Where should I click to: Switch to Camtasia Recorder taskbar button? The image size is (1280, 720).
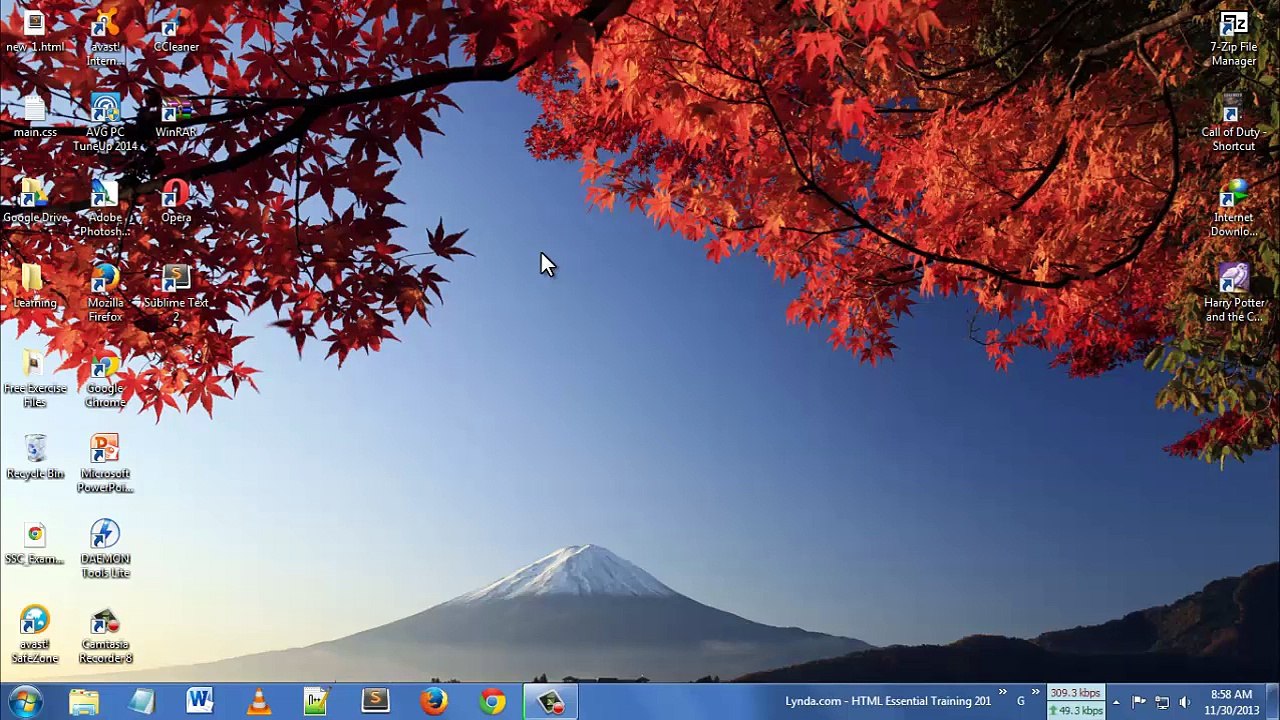[x=551, y=701]
